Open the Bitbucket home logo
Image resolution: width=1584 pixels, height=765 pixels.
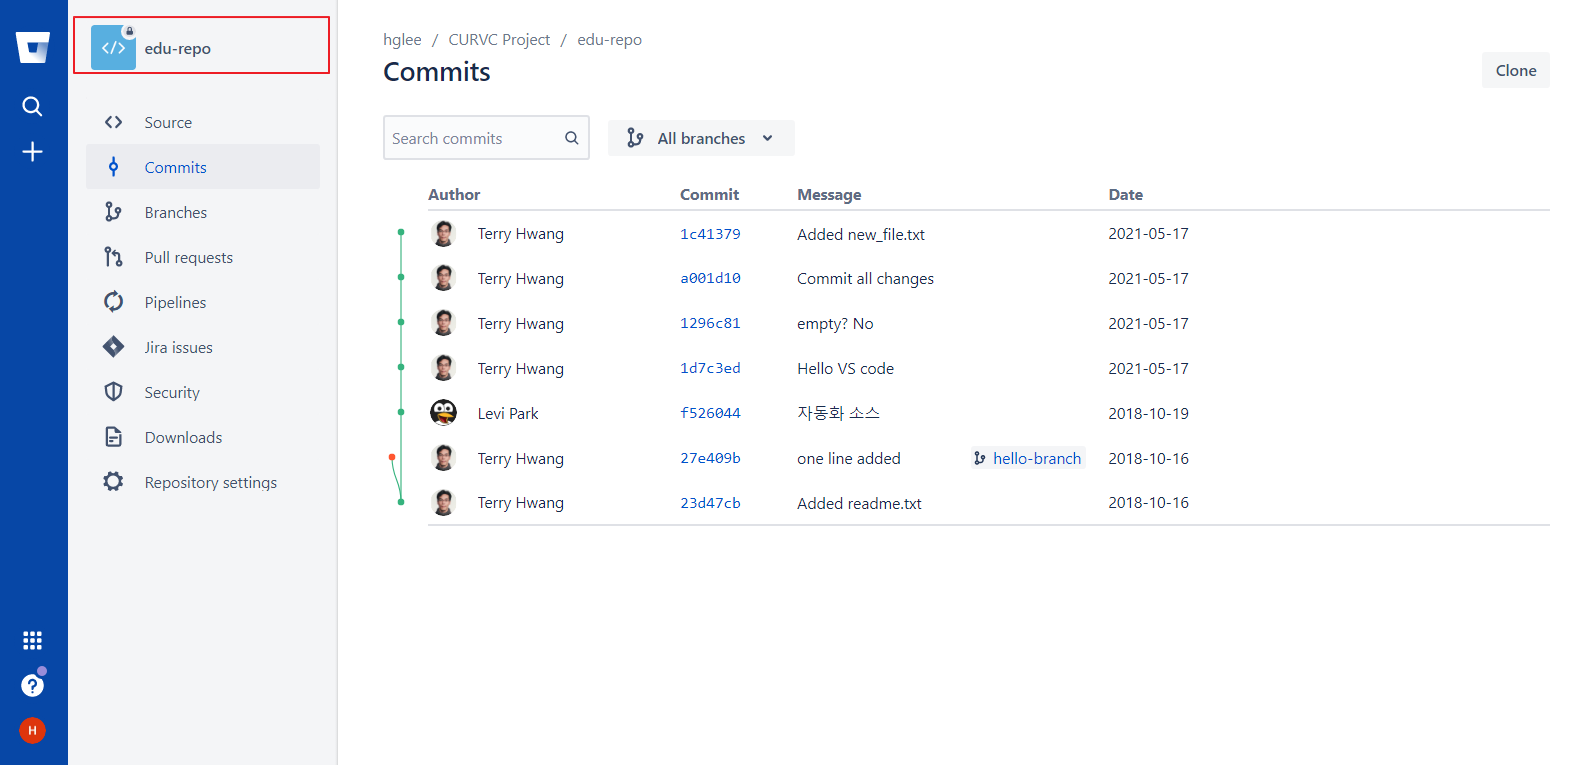[x=33, y=47]
